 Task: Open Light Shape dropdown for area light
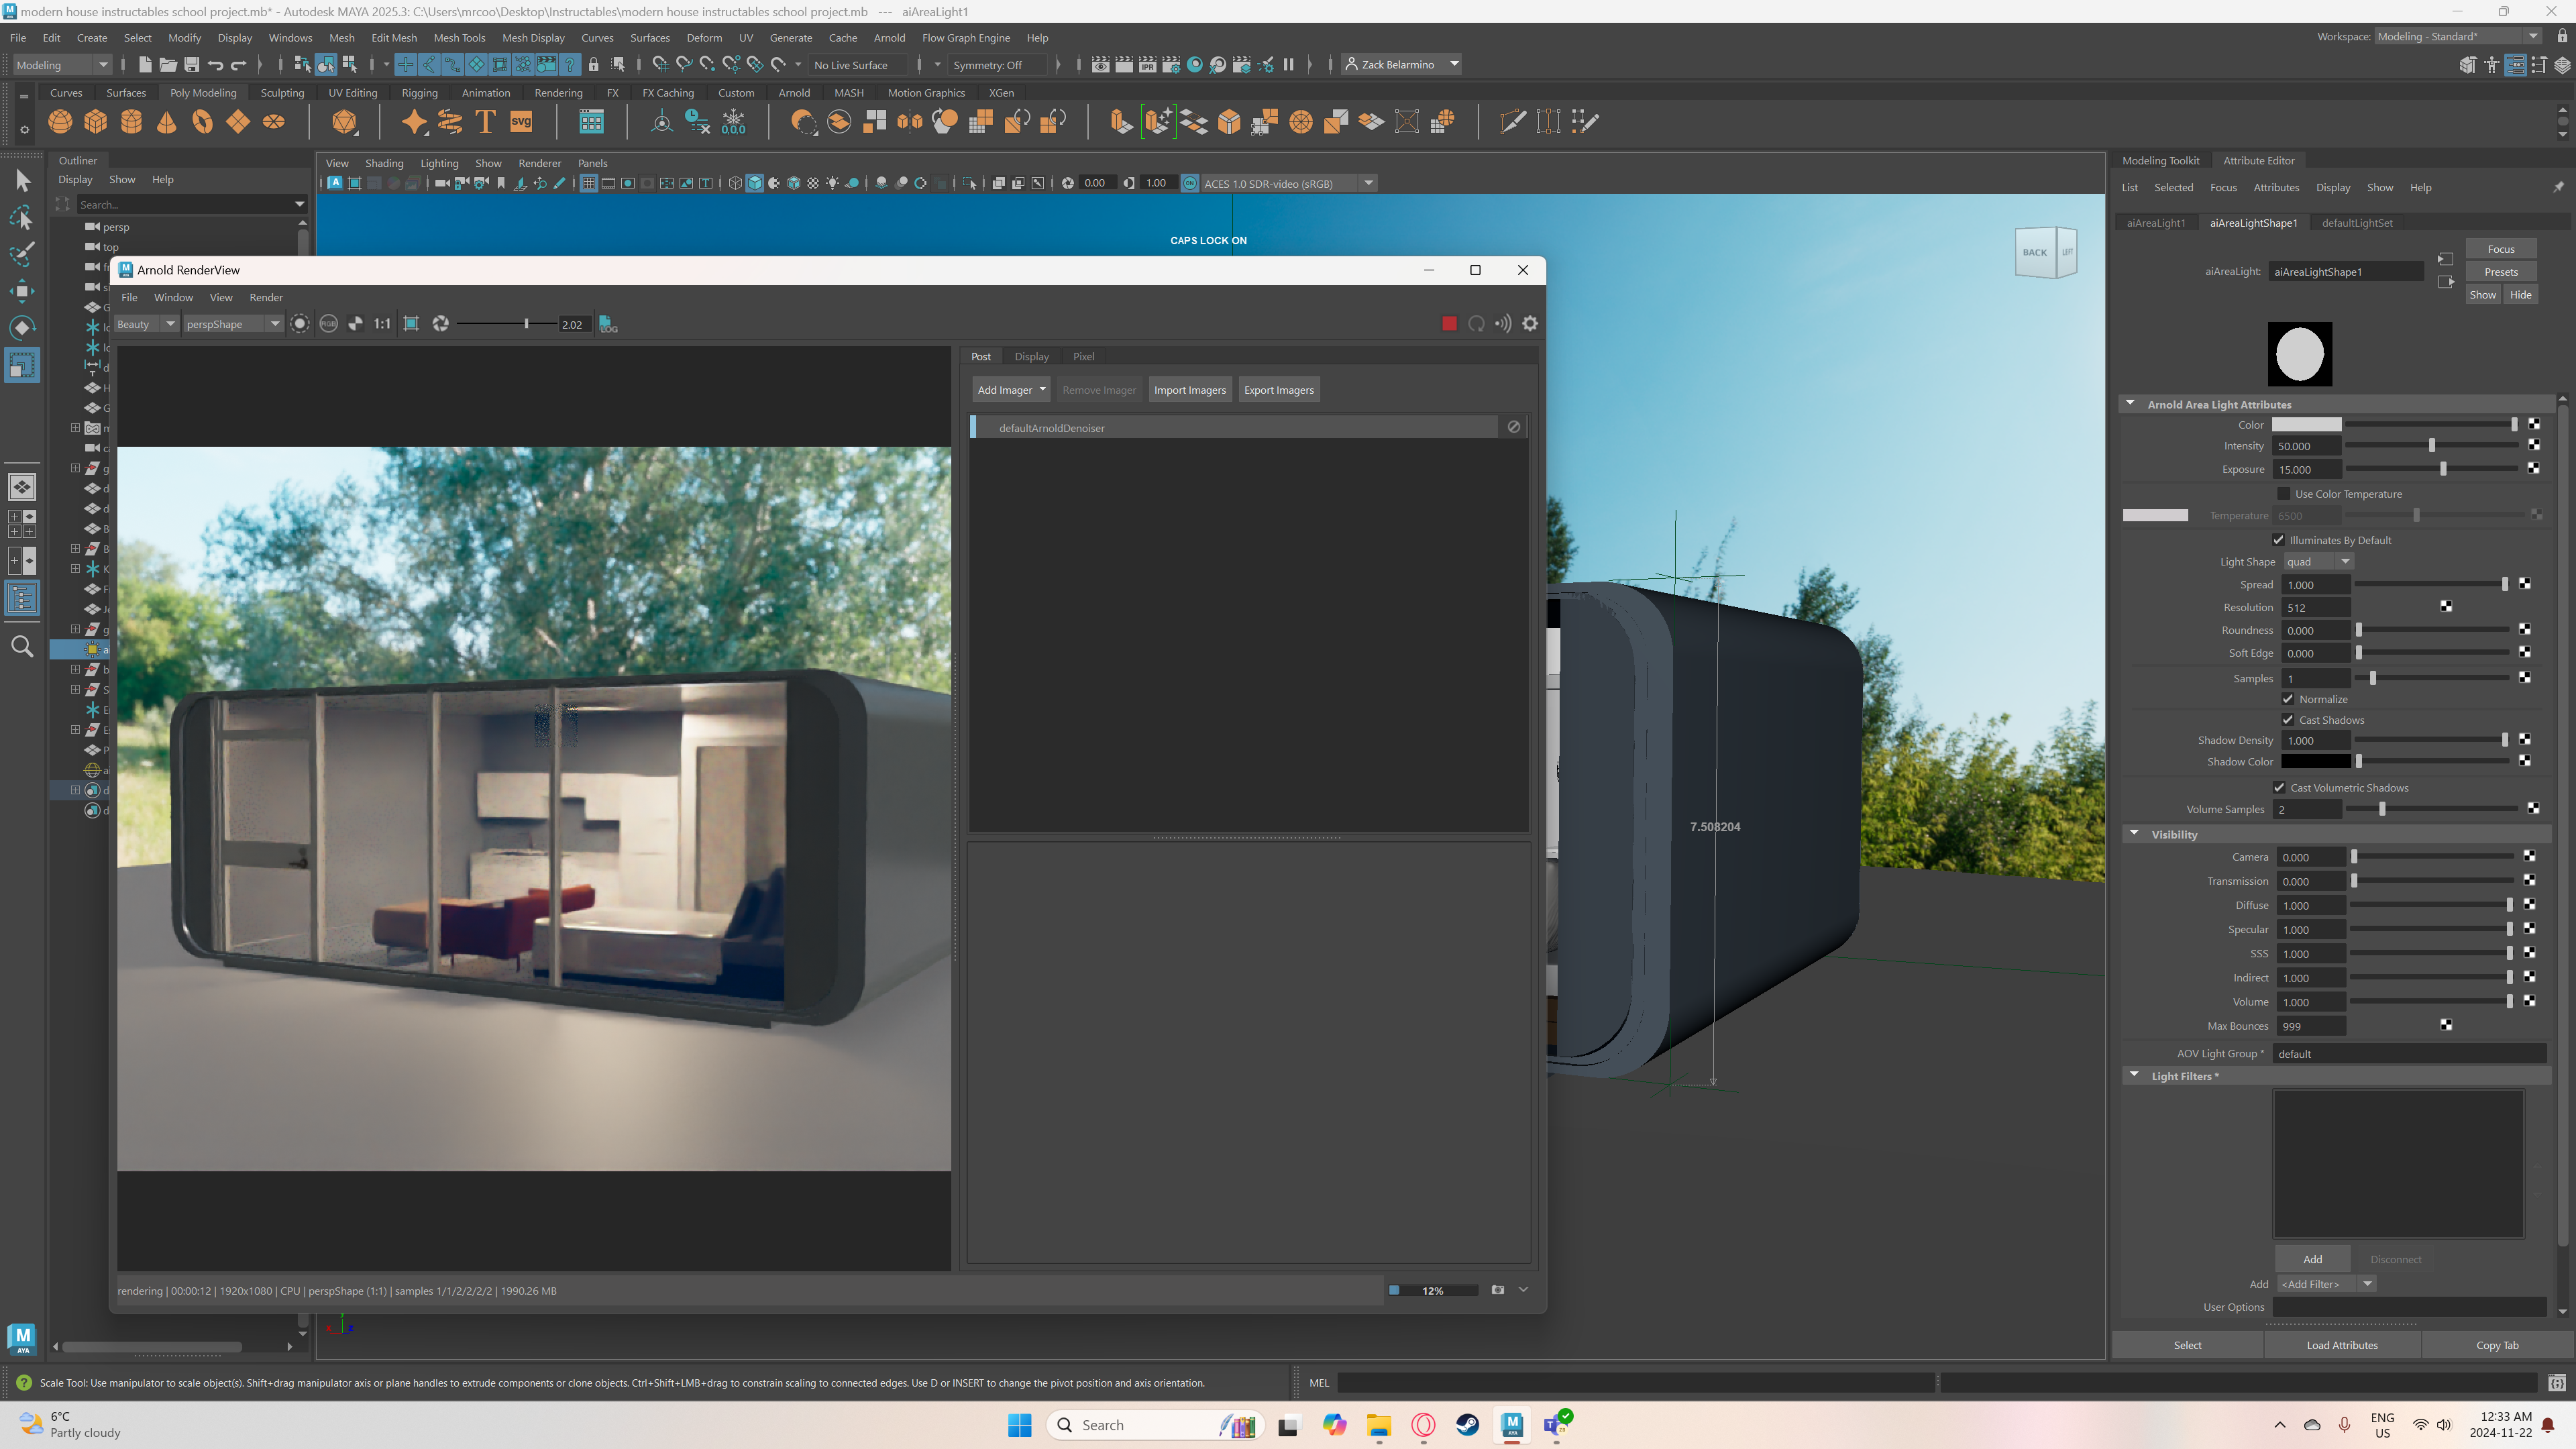(2346, 561)
